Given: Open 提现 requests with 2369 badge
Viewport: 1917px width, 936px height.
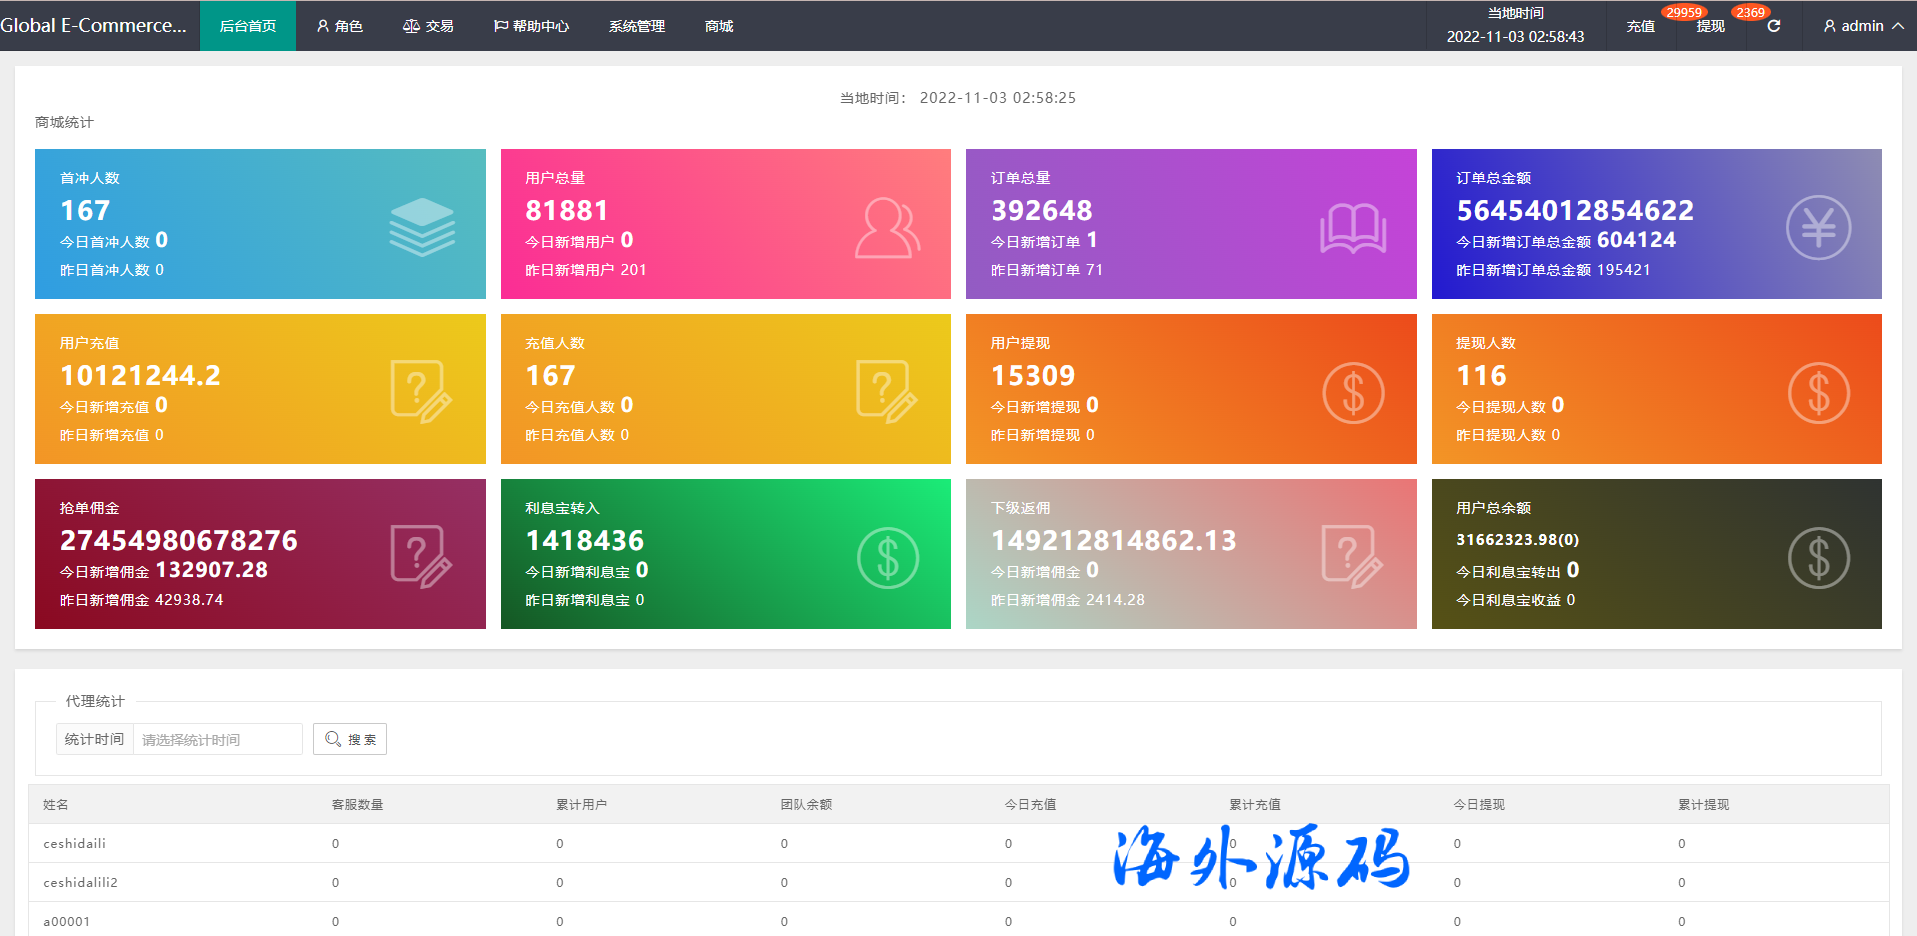Looking at the screenshot, I should [x=1710, y=26].
